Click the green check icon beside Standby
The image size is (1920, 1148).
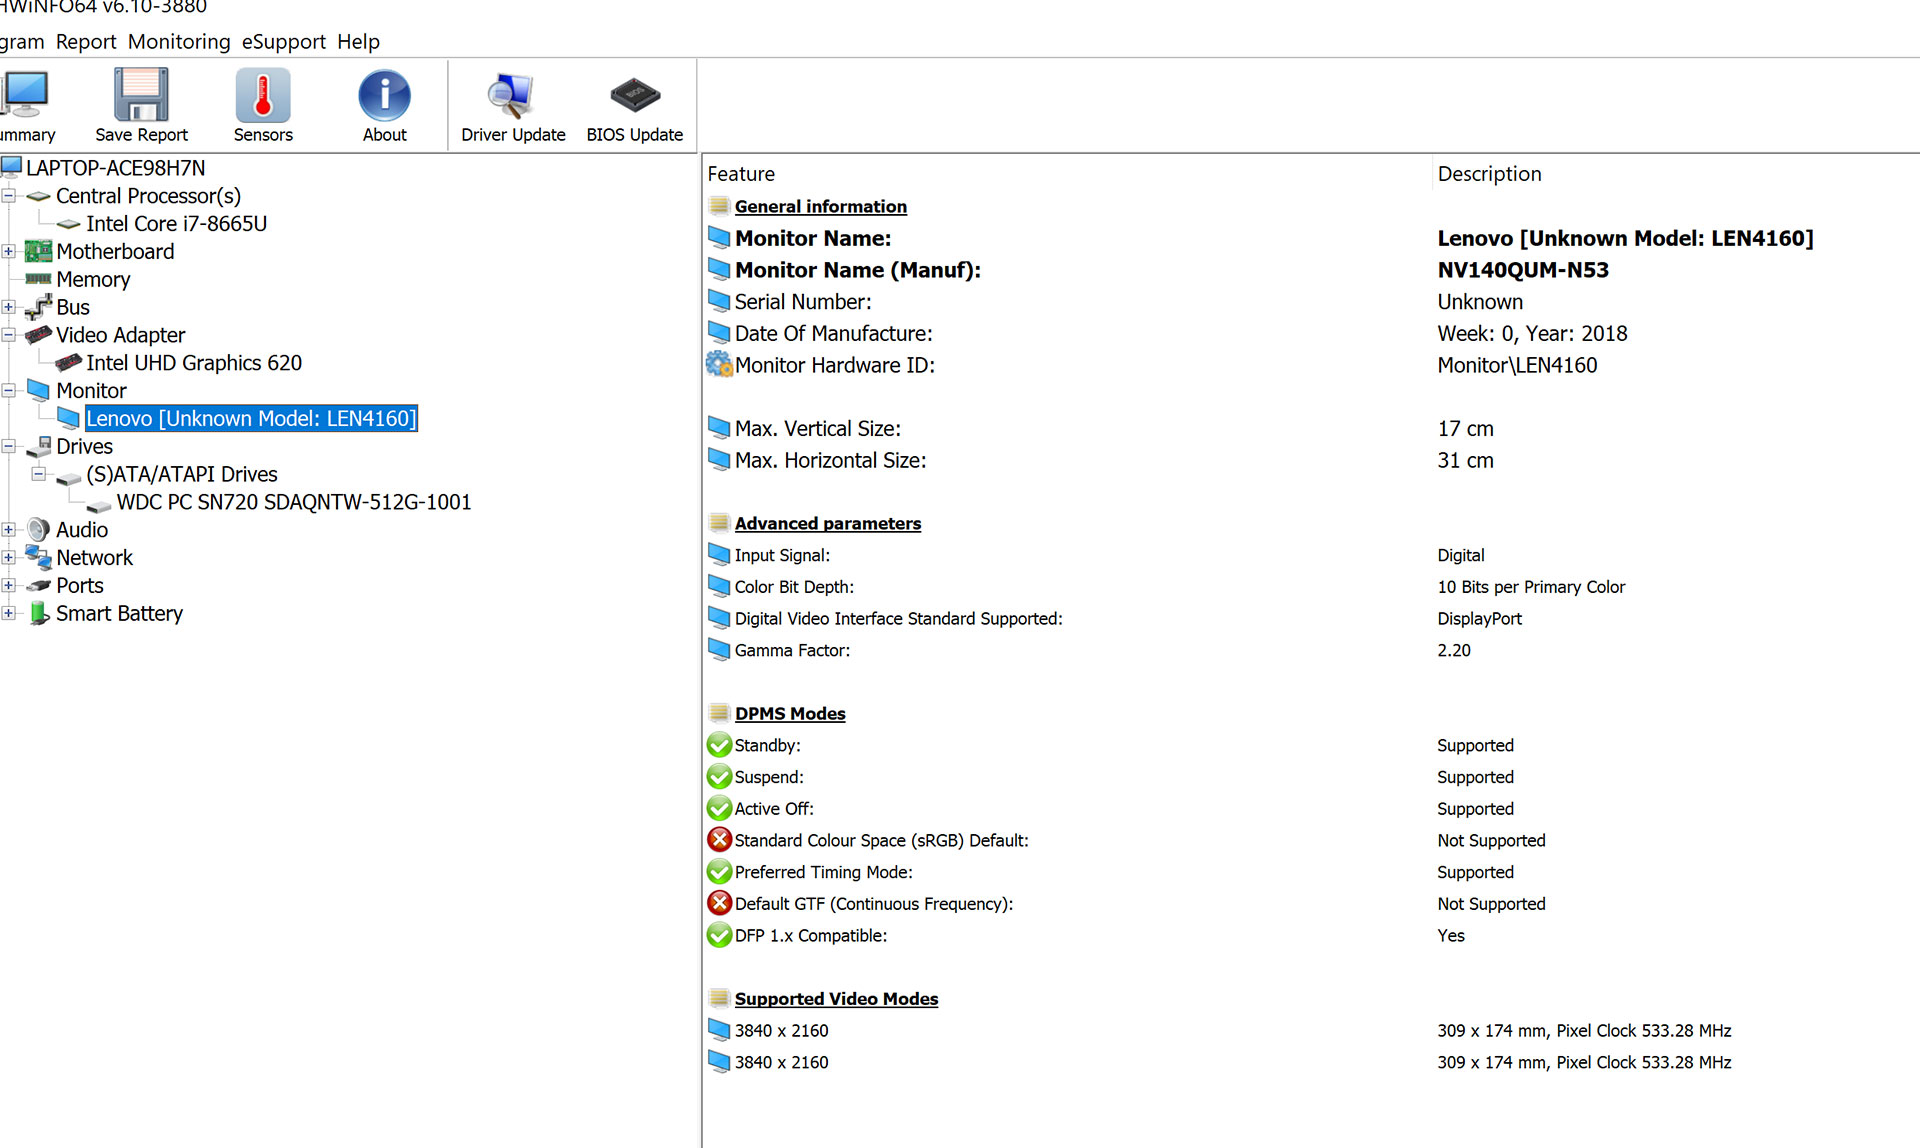coord(719,745)
